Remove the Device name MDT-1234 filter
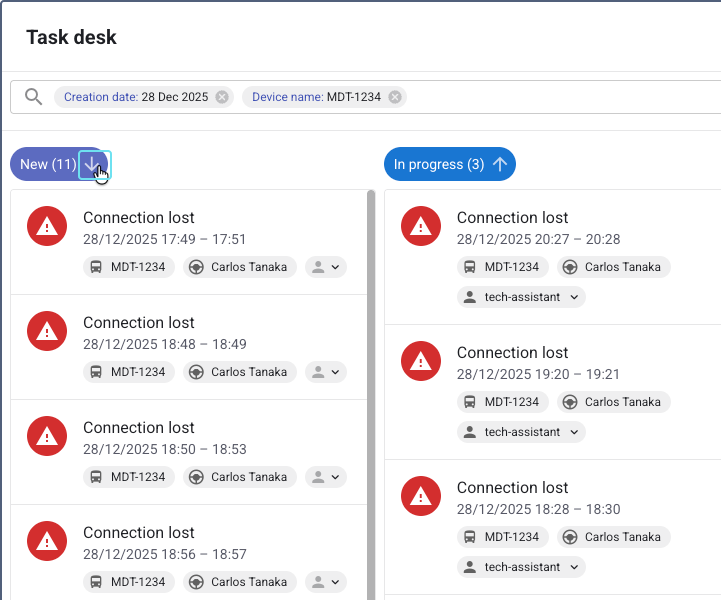 [x=395, y=97]
